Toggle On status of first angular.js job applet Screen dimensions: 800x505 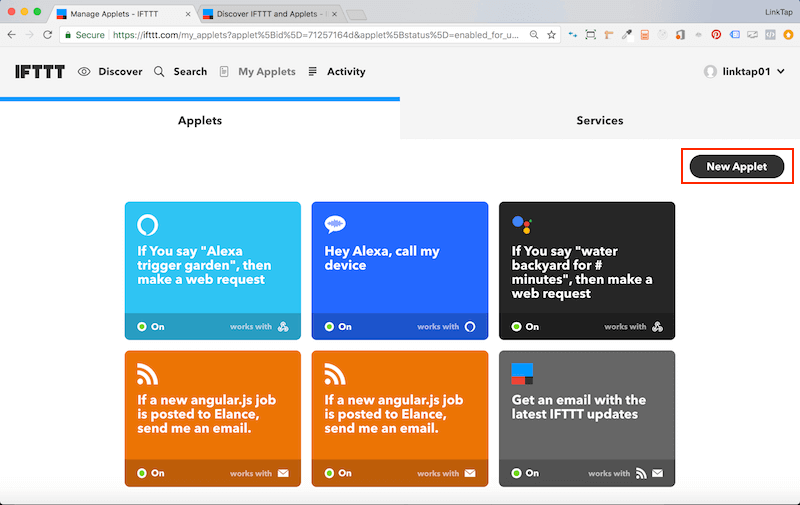click(151, 473)
